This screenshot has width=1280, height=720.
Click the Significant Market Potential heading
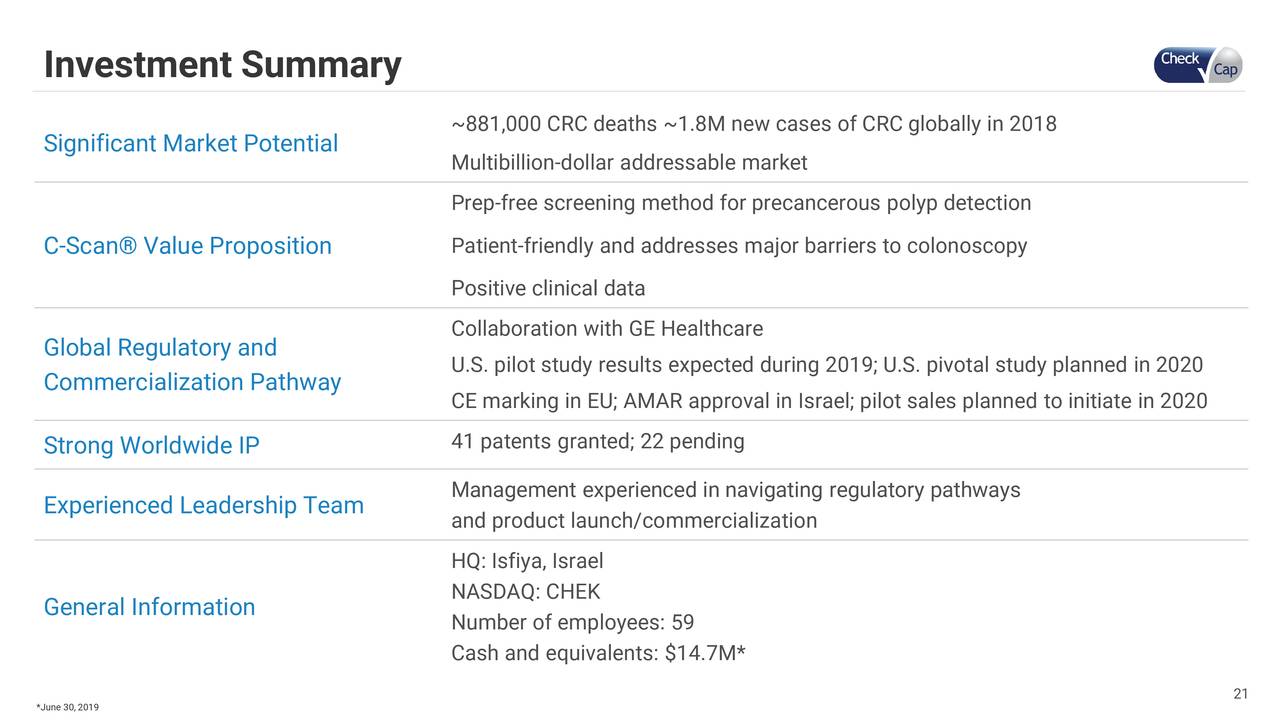191,144
